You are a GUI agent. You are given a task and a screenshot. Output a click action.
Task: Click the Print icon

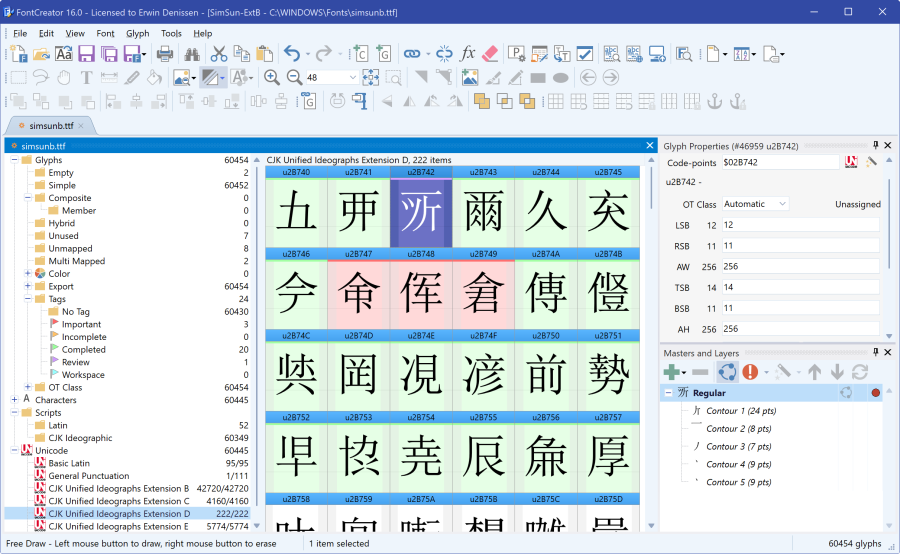tap(165, 54)
